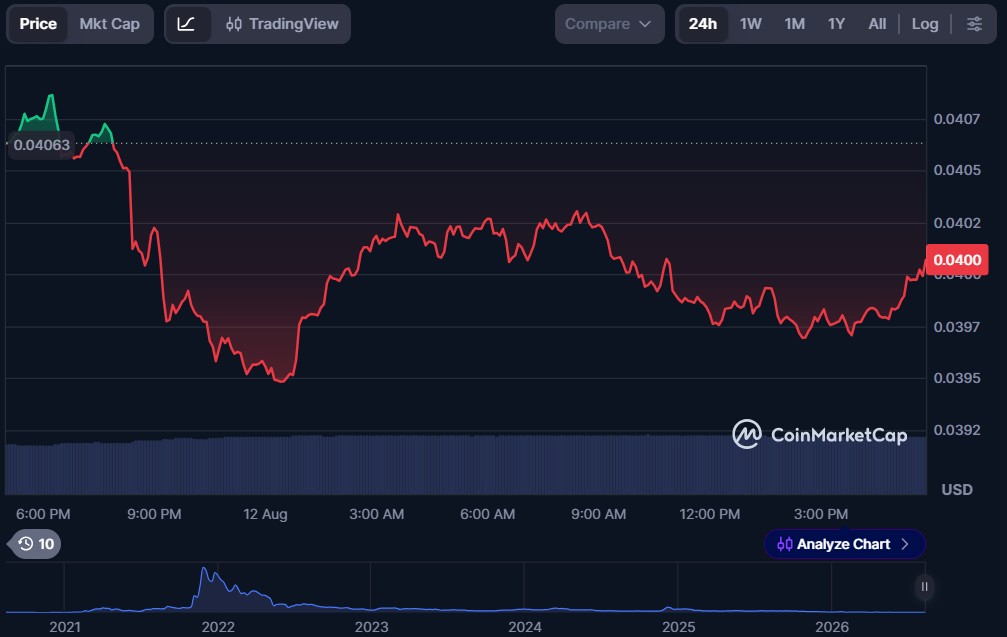Open TradingView candlestick chart mode
The height and width of the screenshot is (637, 1007).
coord(282,24)
